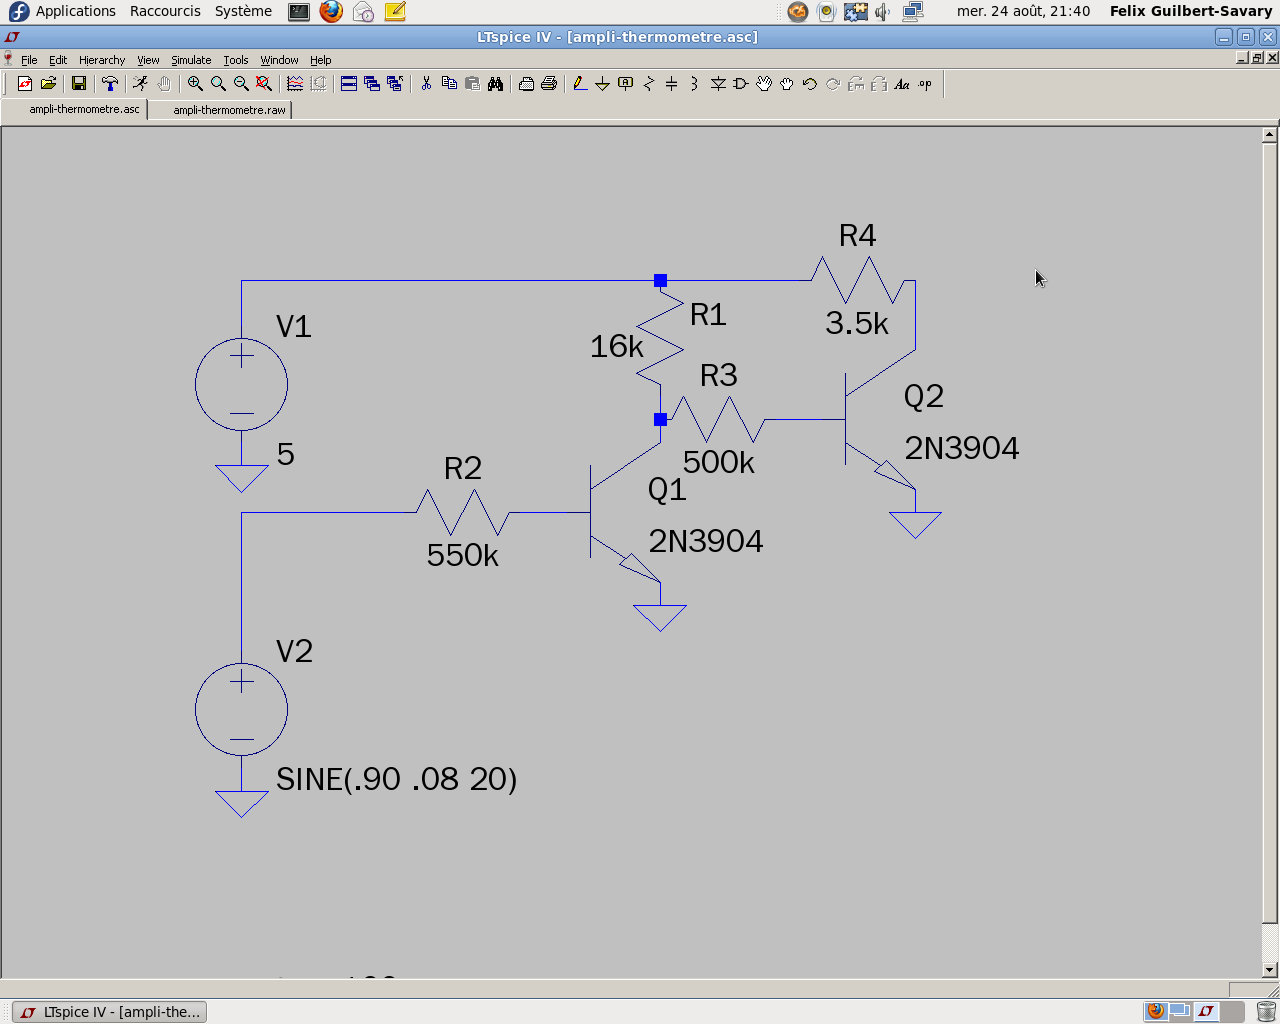This screenshot has width=1280, height=1024.
Task: Click the SINE(.90 .08 20) source value
Action: tap(397, 779)
